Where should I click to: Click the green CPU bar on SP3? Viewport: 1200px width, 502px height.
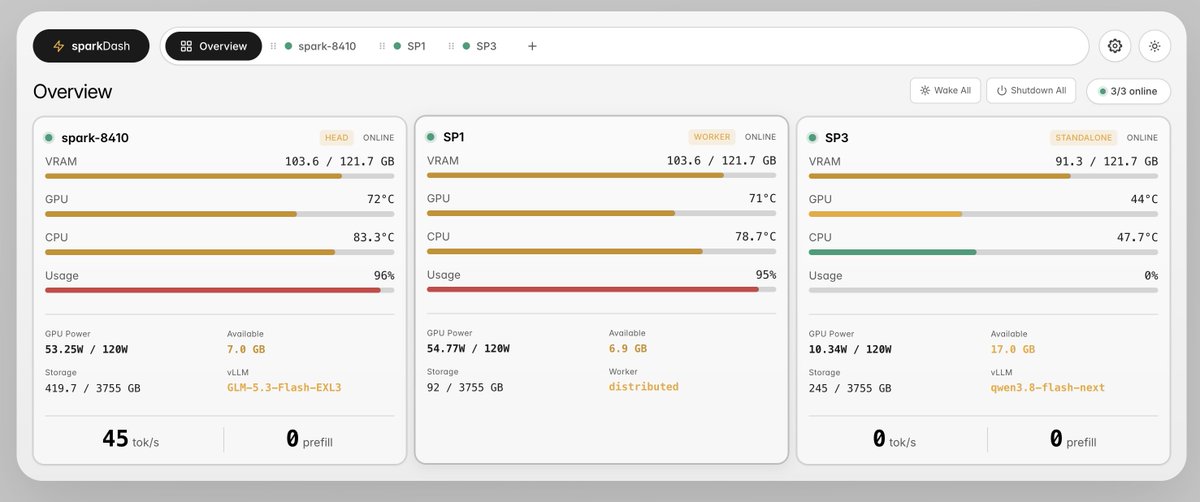984,252
